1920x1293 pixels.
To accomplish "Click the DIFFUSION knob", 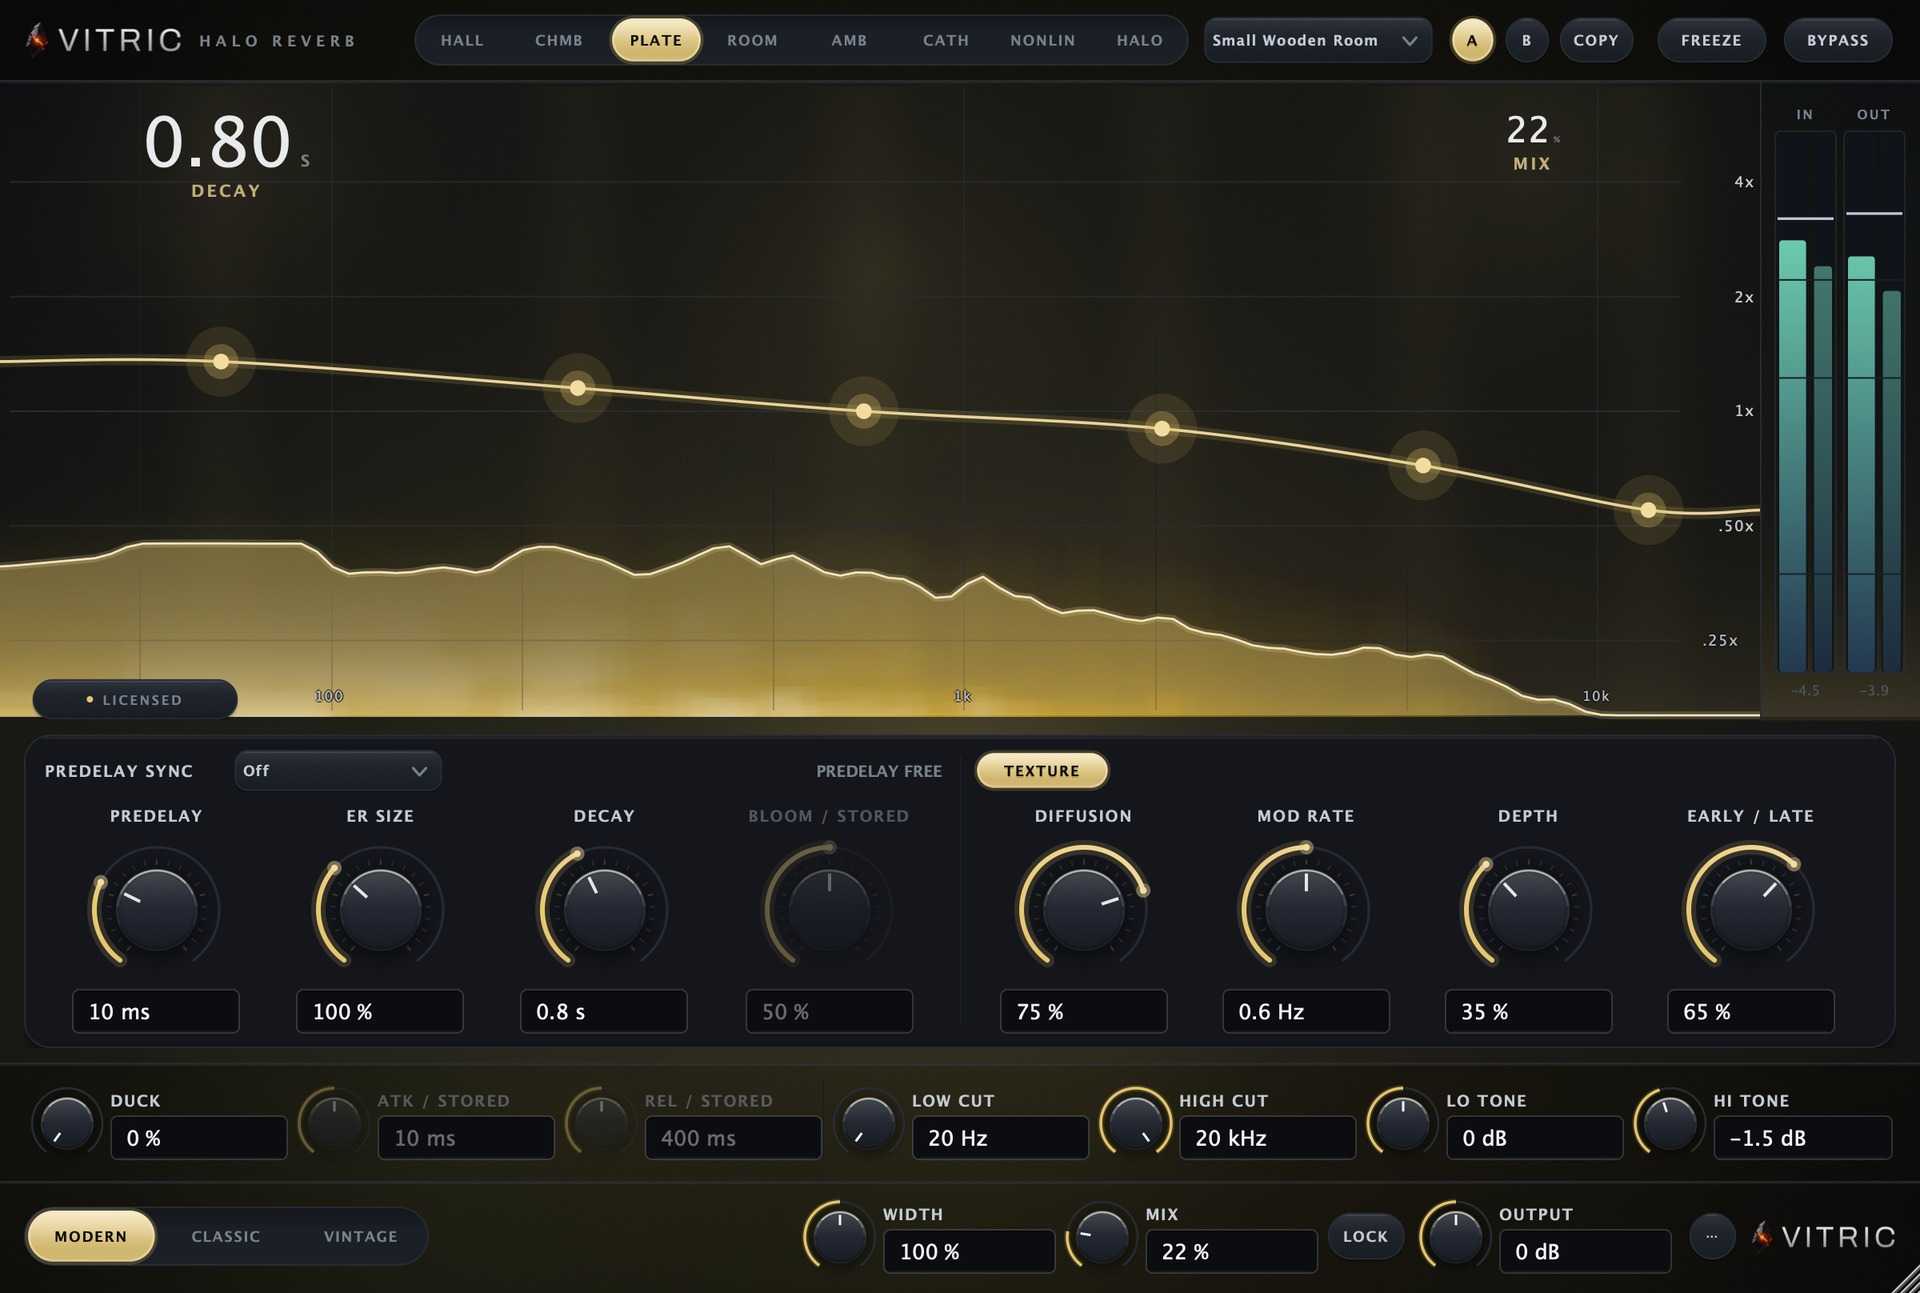I will (1083, 909).
